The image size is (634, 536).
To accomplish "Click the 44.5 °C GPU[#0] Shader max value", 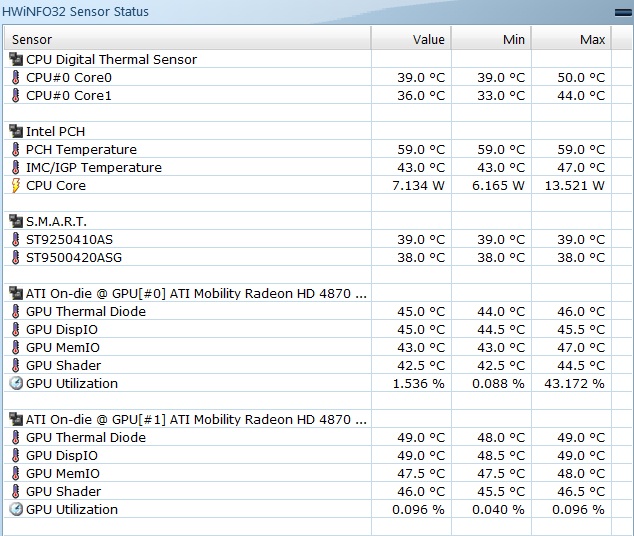I will (x=581, y=365).
